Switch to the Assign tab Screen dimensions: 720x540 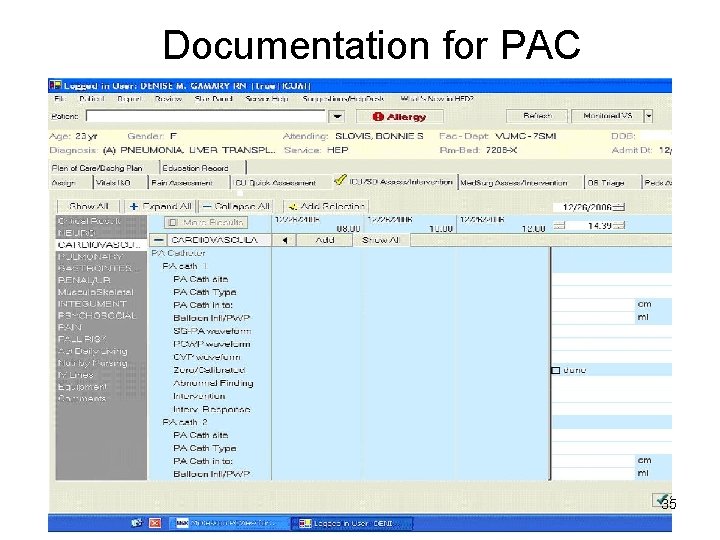tap(70, 183)
